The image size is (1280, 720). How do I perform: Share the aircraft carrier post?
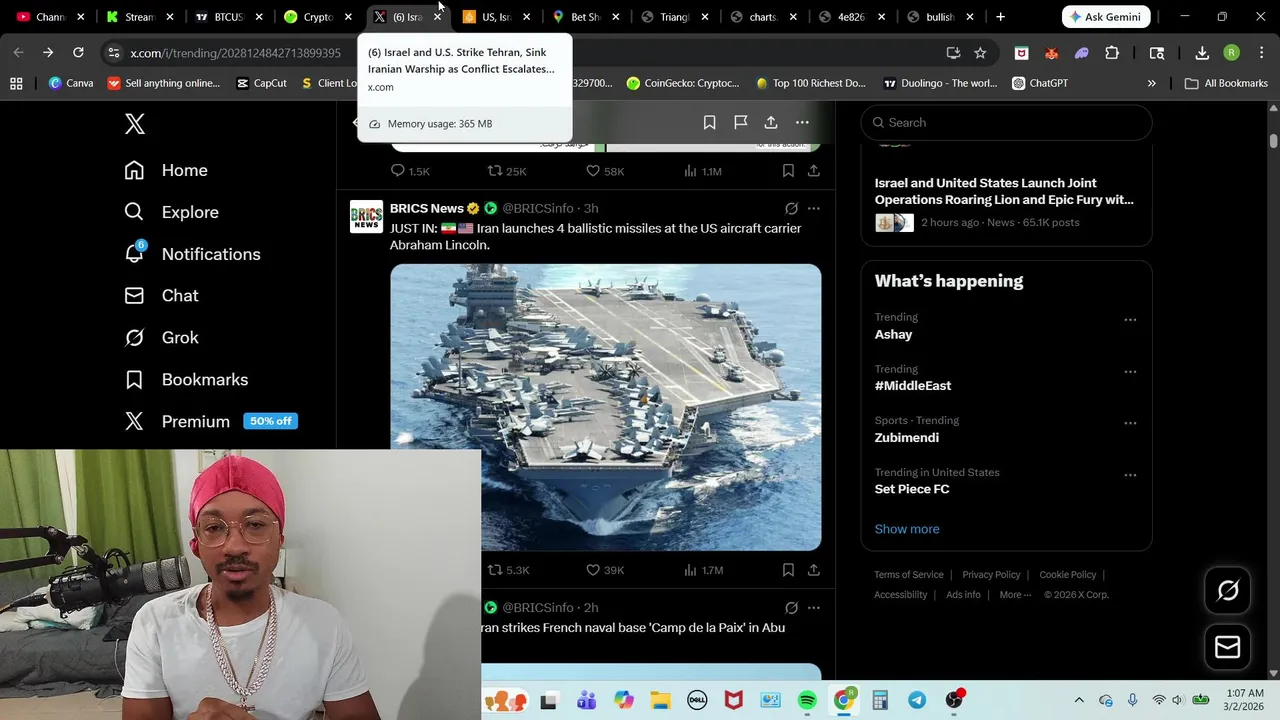814,570
